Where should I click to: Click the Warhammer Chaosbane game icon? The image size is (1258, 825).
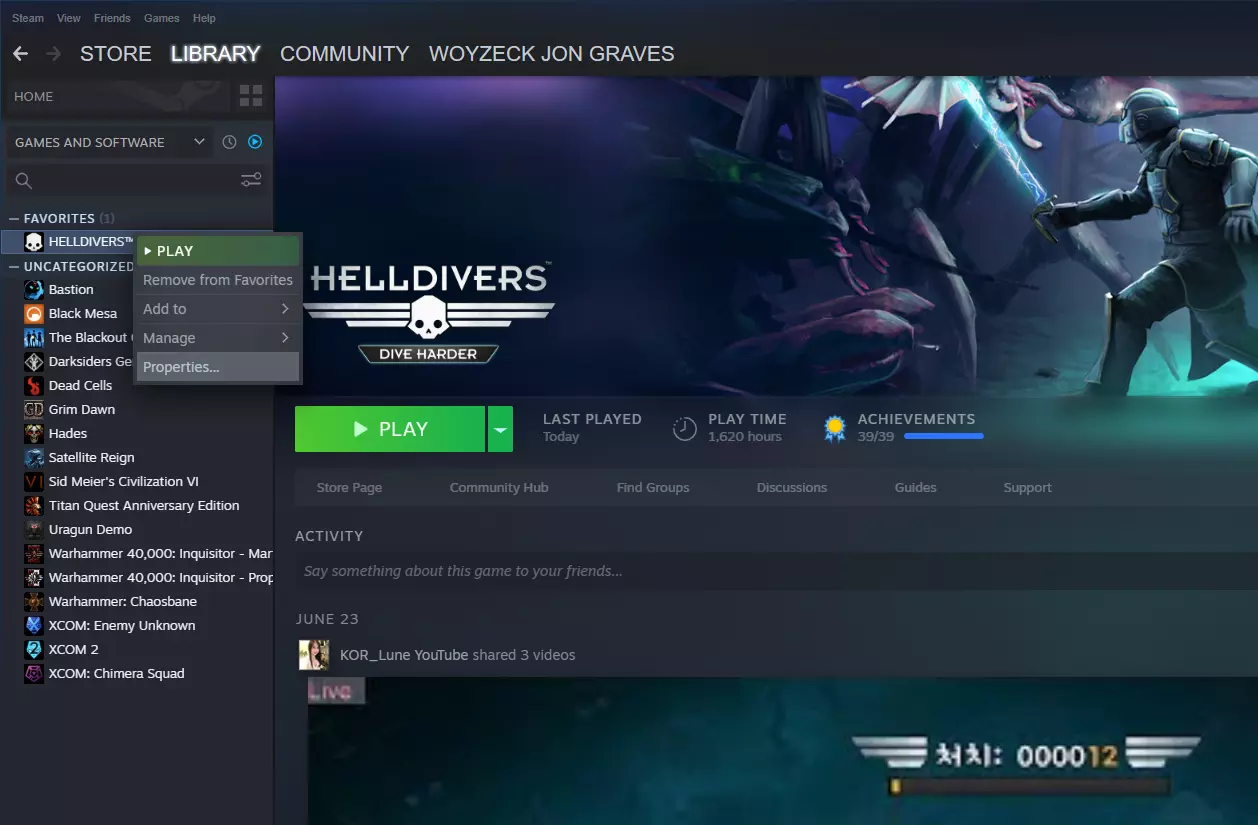33,602
